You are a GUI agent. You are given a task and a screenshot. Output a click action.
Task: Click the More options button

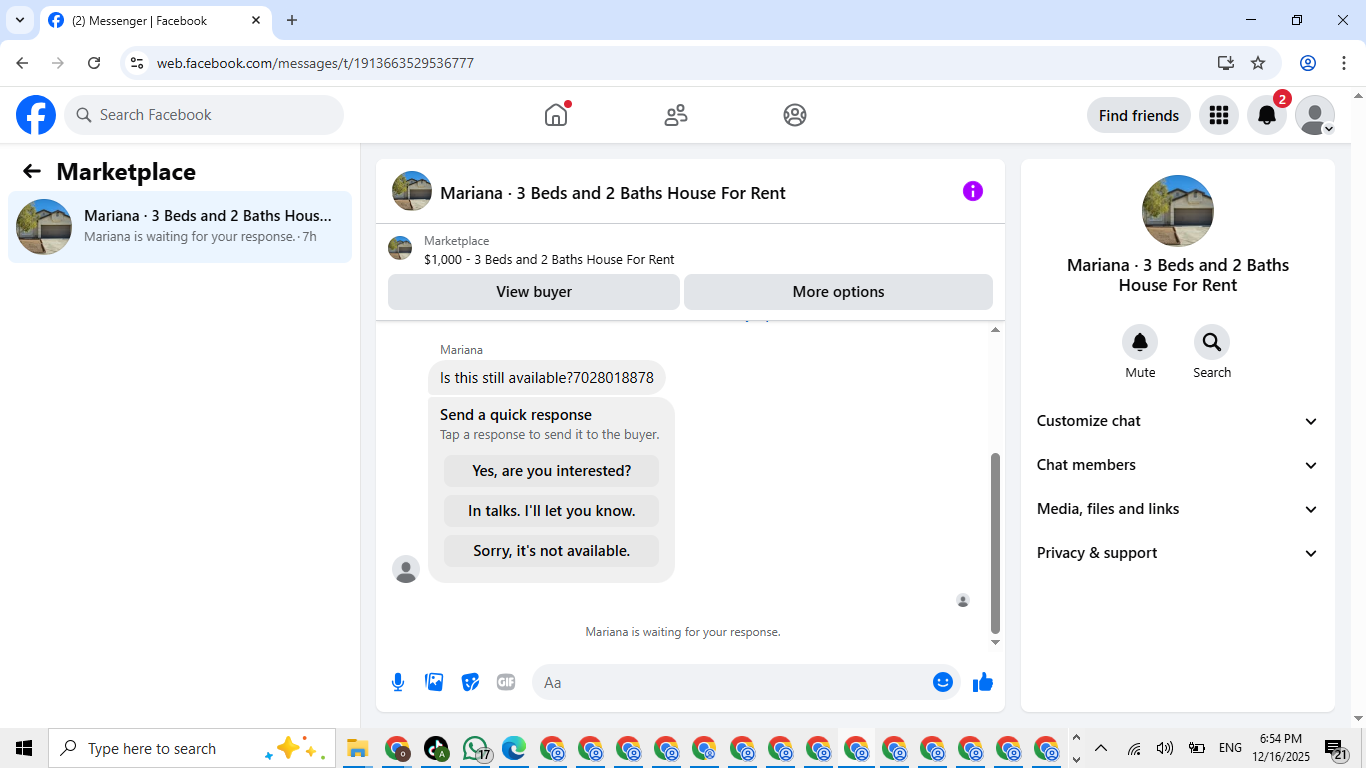pos(838,292)
